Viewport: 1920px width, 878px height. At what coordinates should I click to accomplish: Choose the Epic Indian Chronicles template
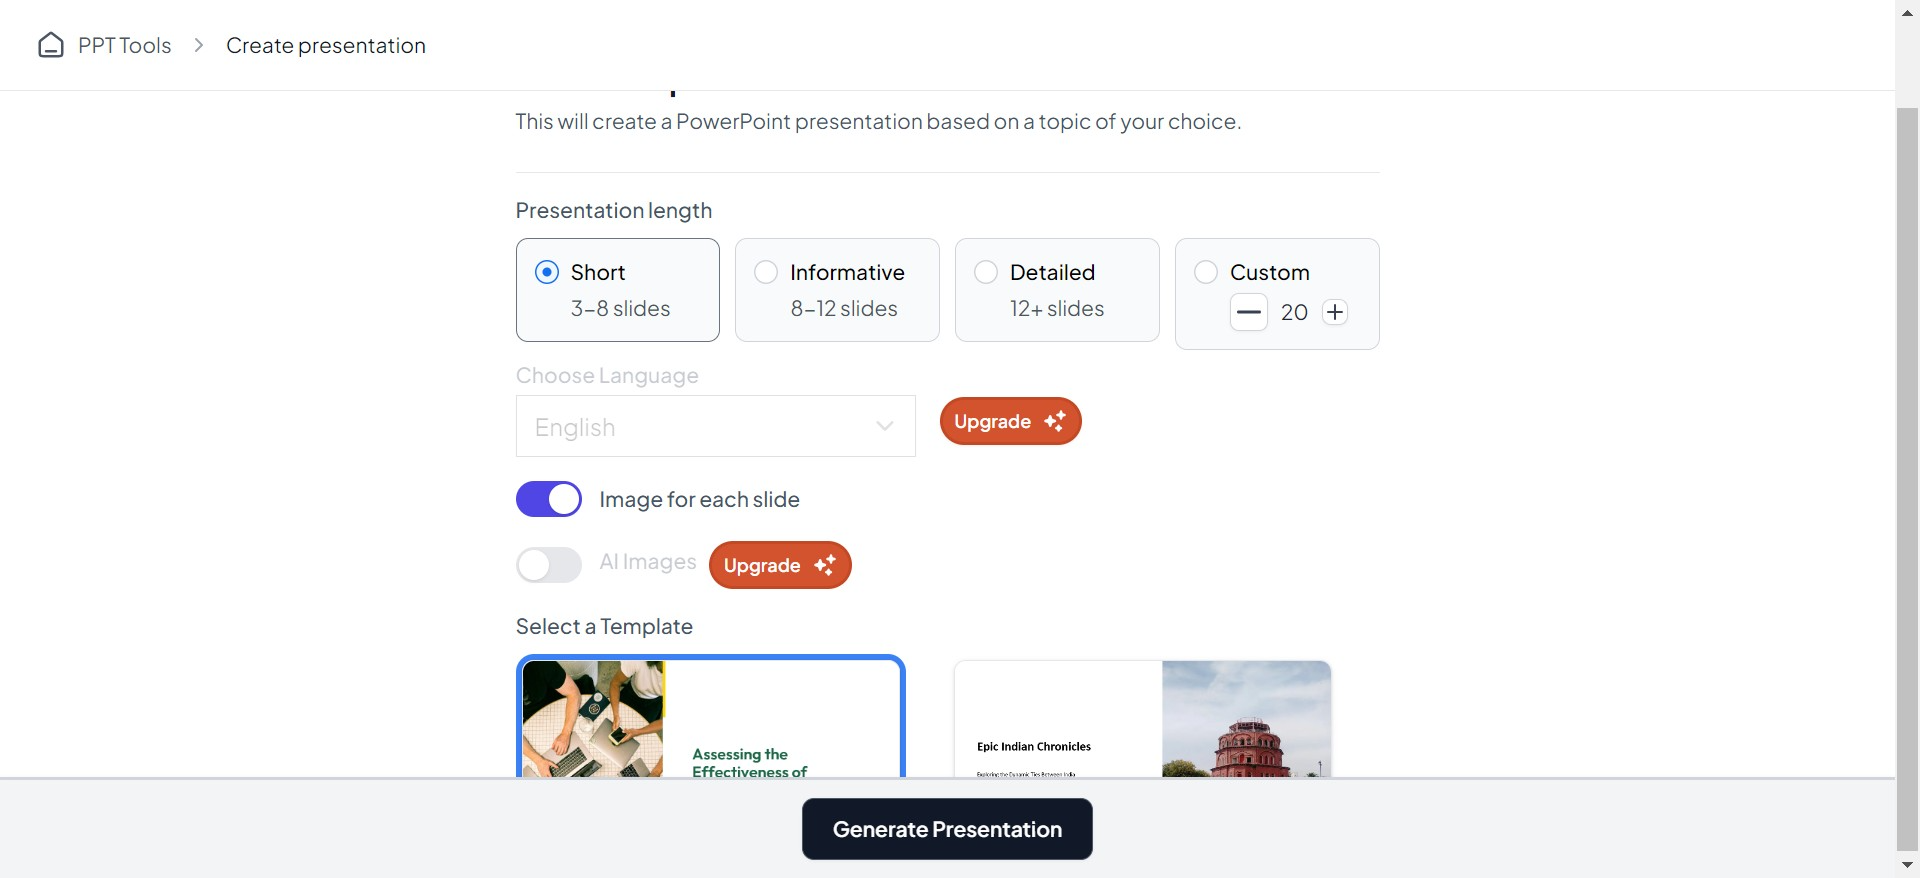click(x=1142, y=717)
